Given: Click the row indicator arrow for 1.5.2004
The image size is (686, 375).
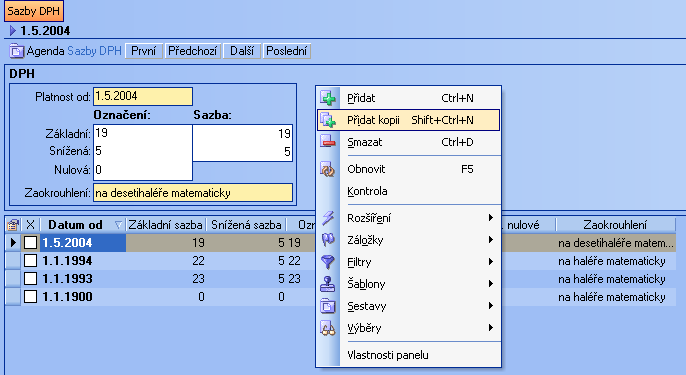Looking at the screenshot, I should (13, 242).
